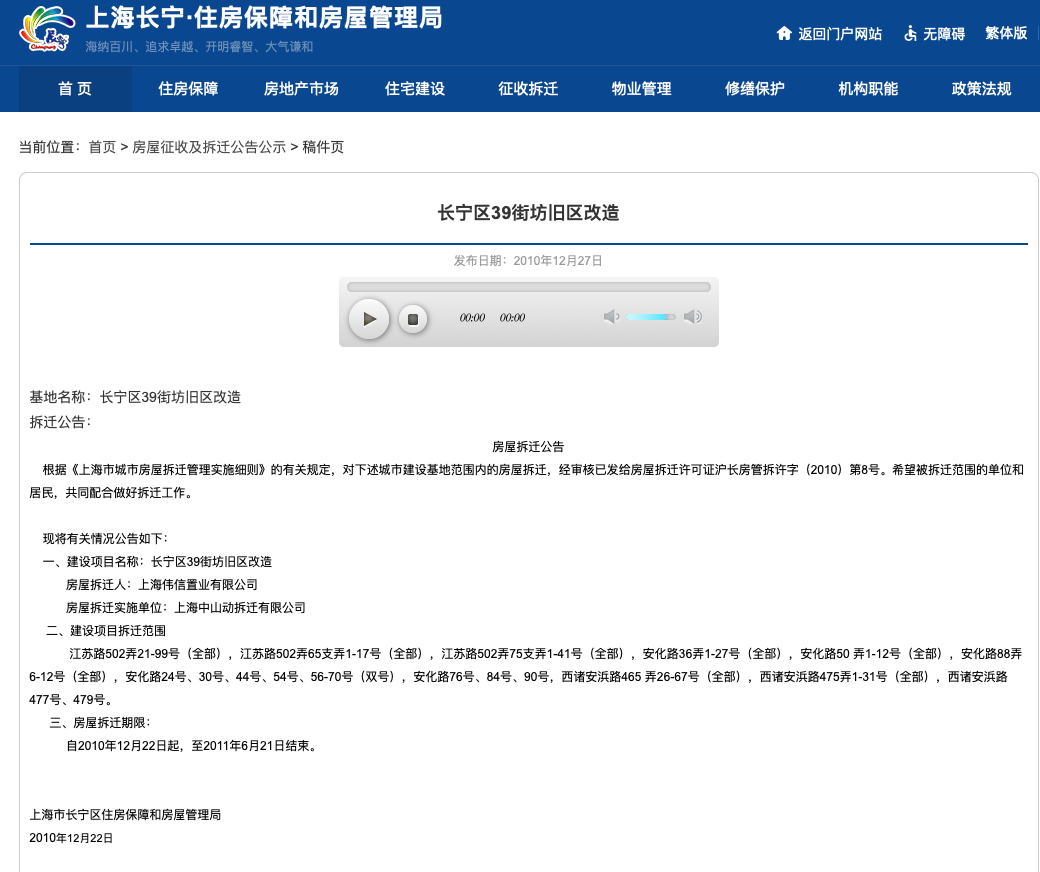This screenshot has height=872, width=1040.
Task: Open the 住房保障 menu
Action: coord(188,89)
